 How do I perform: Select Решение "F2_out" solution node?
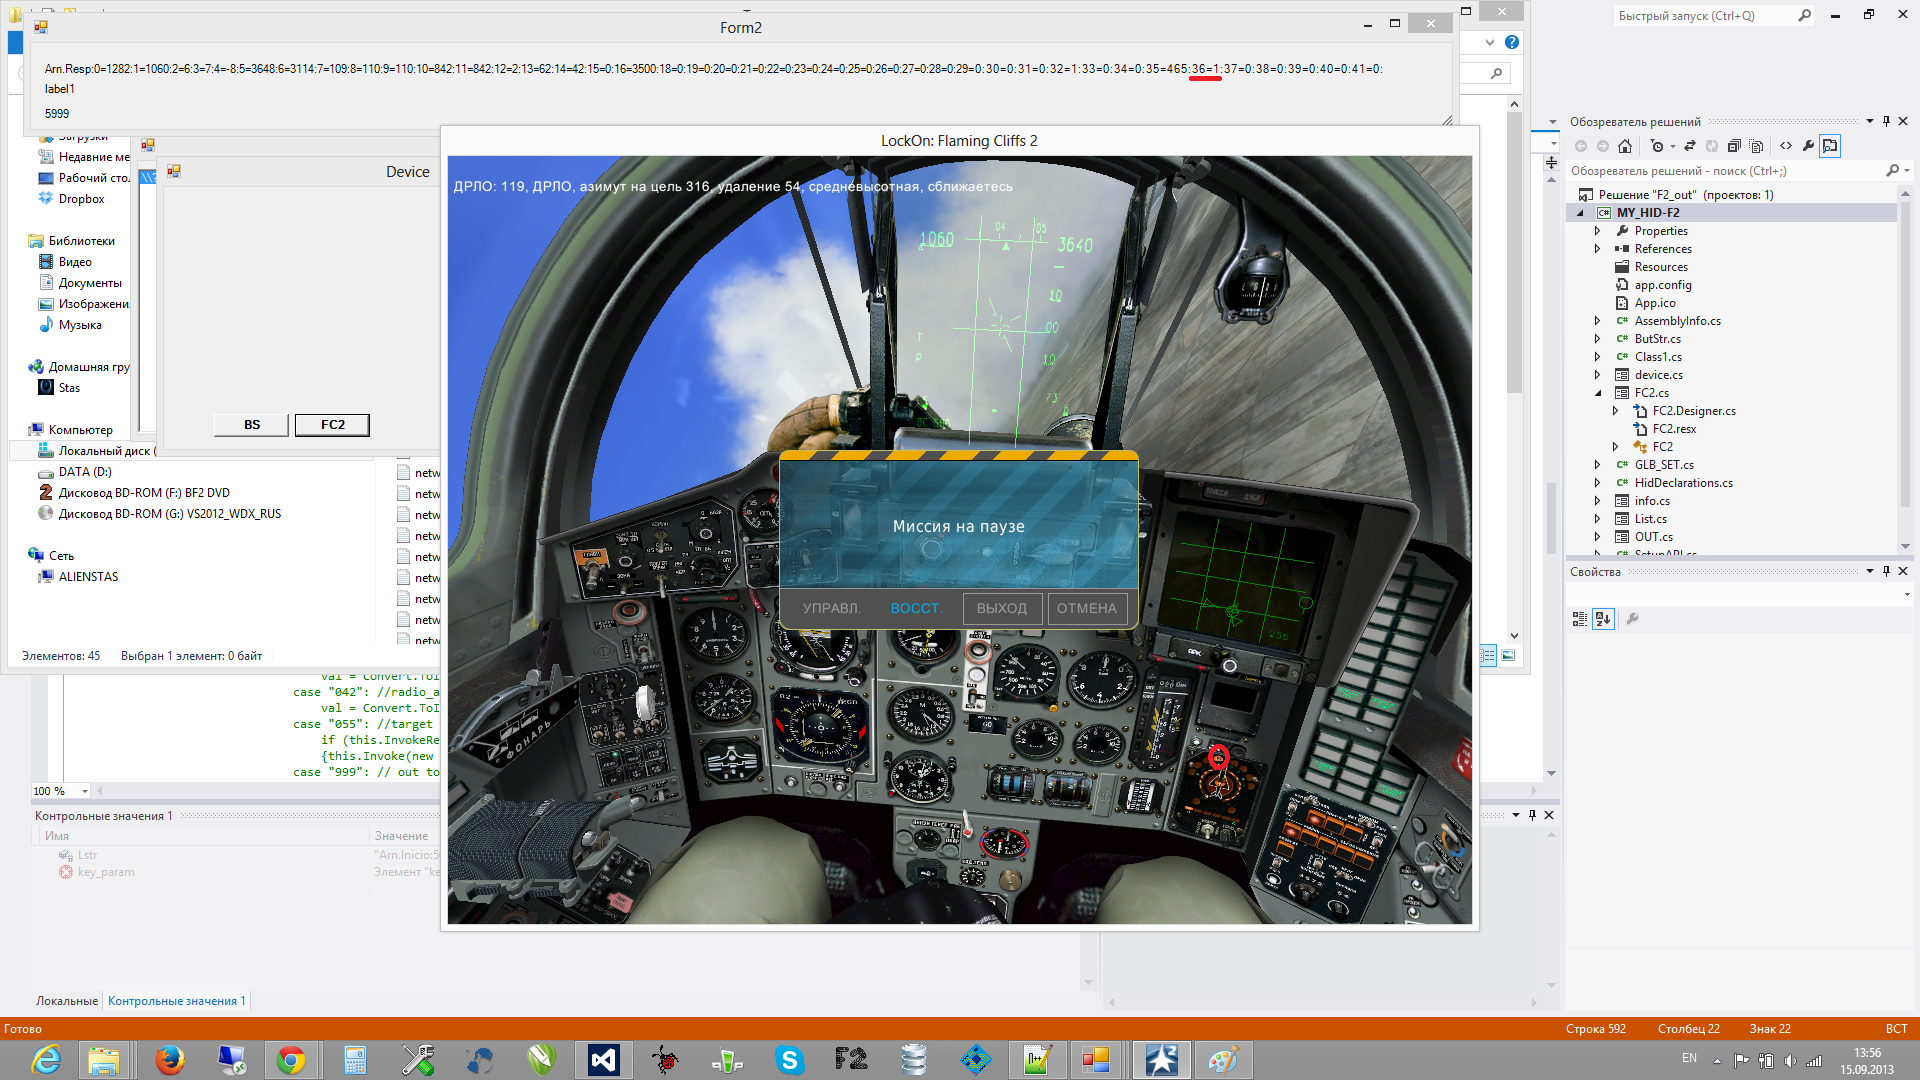point(1686,195)
